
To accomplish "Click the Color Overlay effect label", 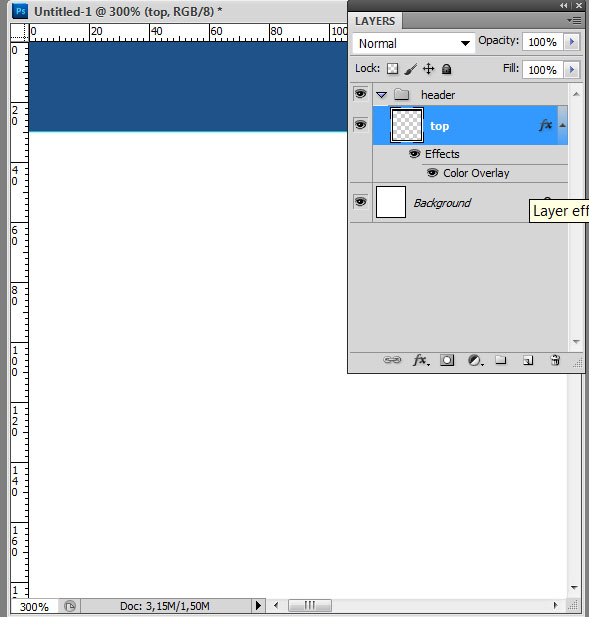I will click(x=476, y=173).
